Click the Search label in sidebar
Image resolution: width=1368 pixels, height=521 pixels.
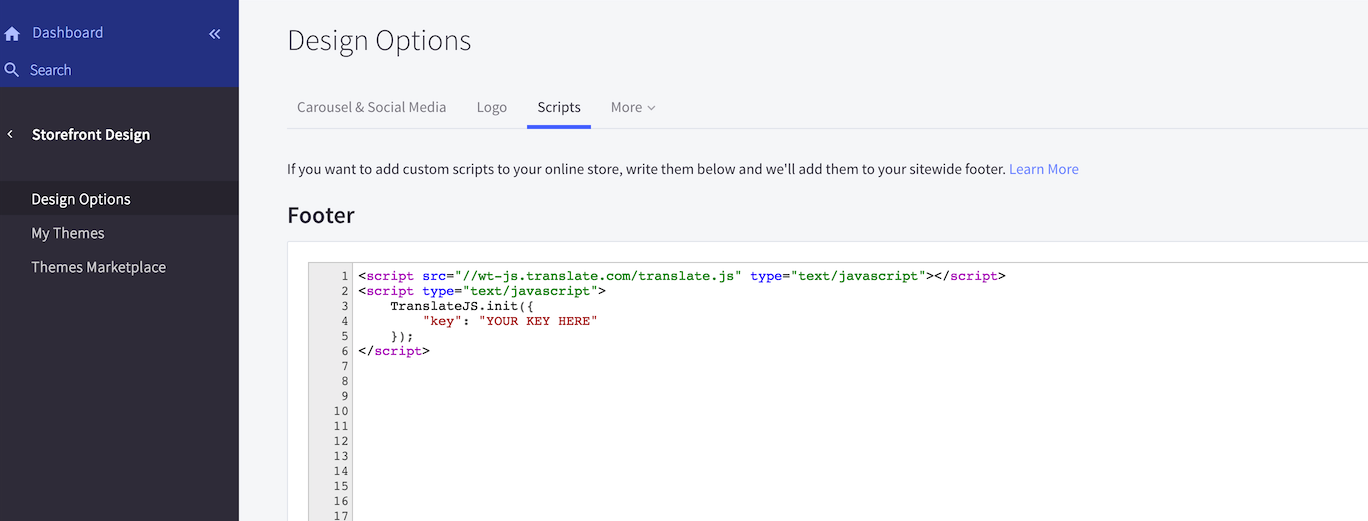[50, 70]
